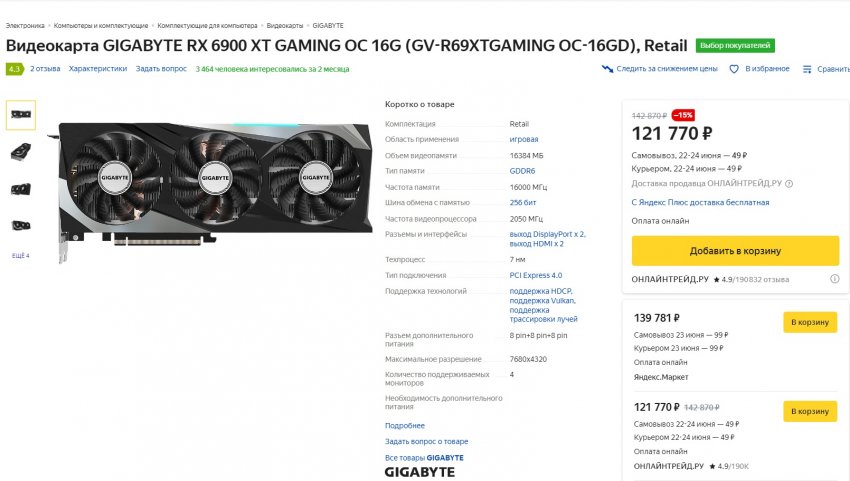850x481 pixels.
Task: Click the info icon next to ОНЛАЙНТРЕЙД.РУ delivery
Action: click(x=789, y=184)
